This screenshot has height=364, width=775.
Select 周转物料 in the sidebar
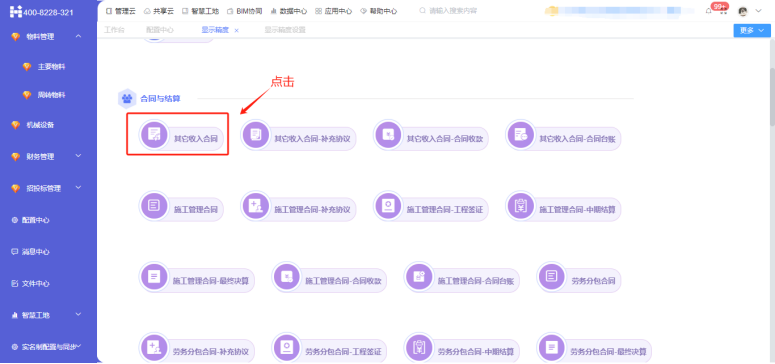tap(51, 95)
